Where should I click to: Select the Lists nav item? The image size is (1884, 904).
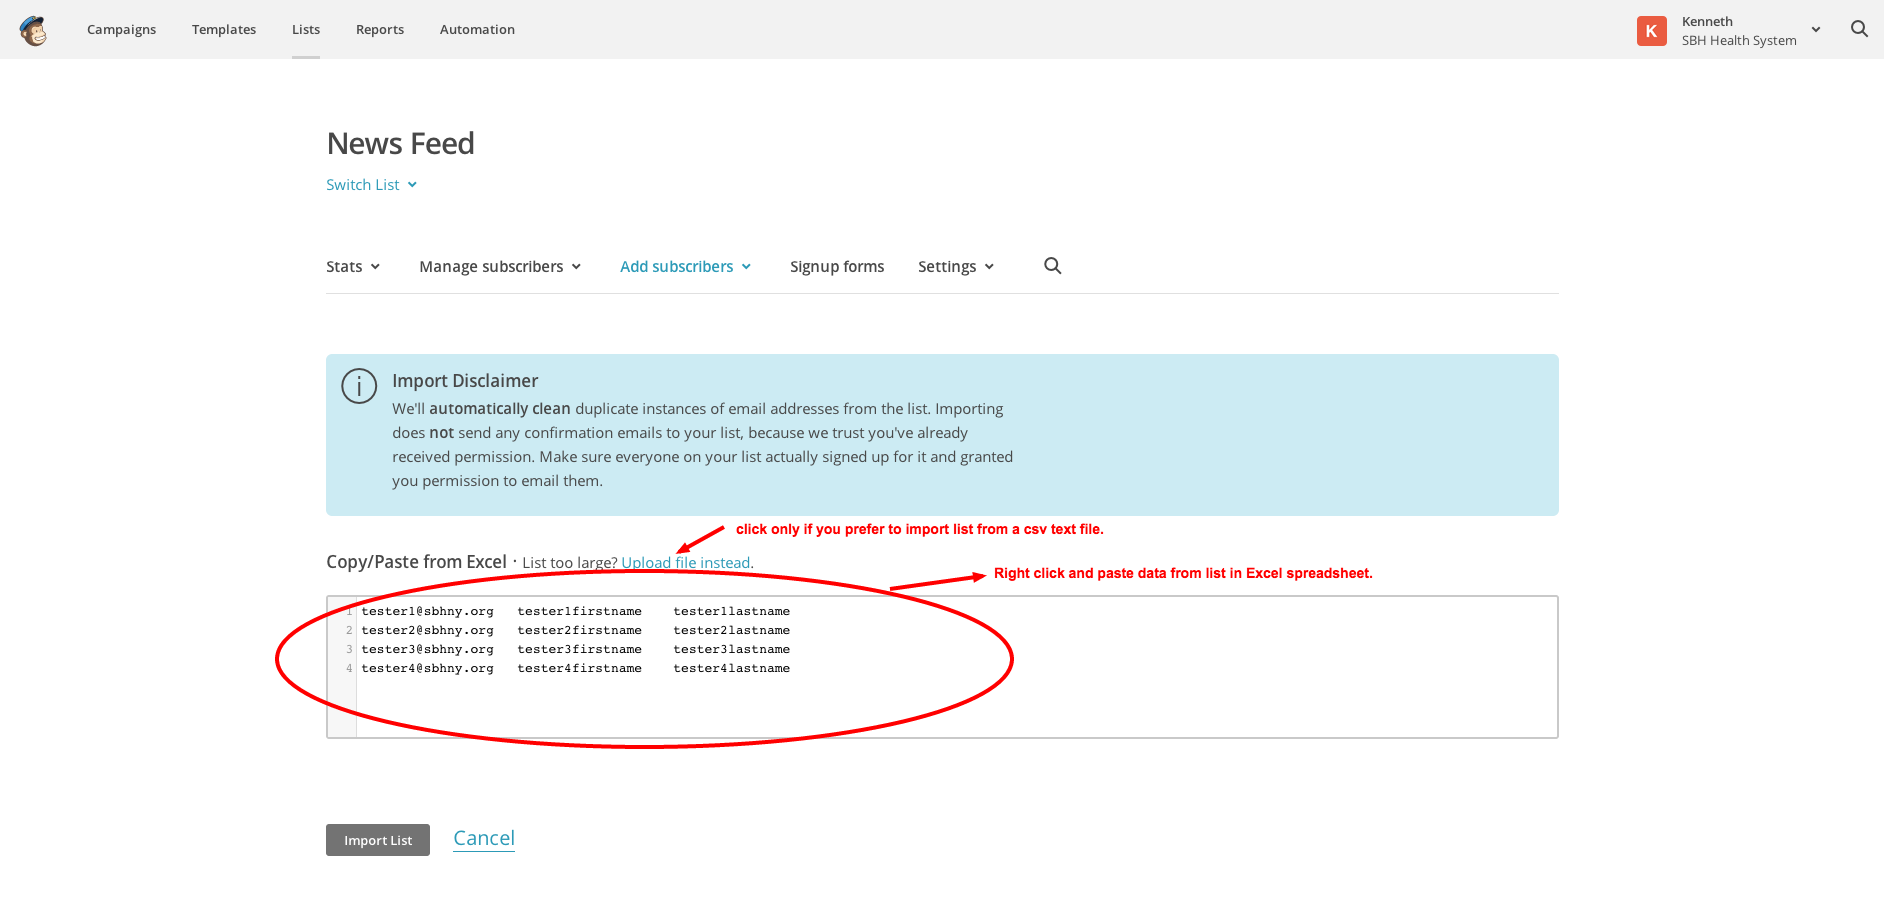[306, 30]
